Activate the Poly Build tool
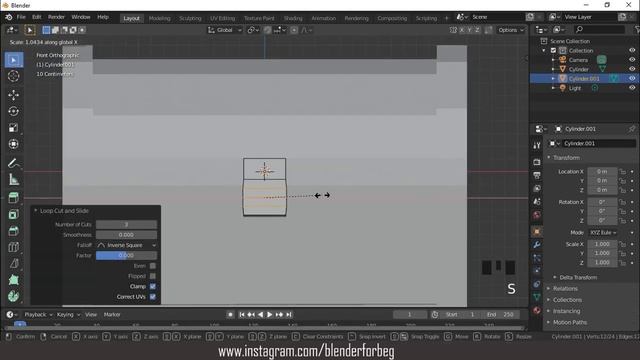Screen dimensions: 640x360 [13, 280]
